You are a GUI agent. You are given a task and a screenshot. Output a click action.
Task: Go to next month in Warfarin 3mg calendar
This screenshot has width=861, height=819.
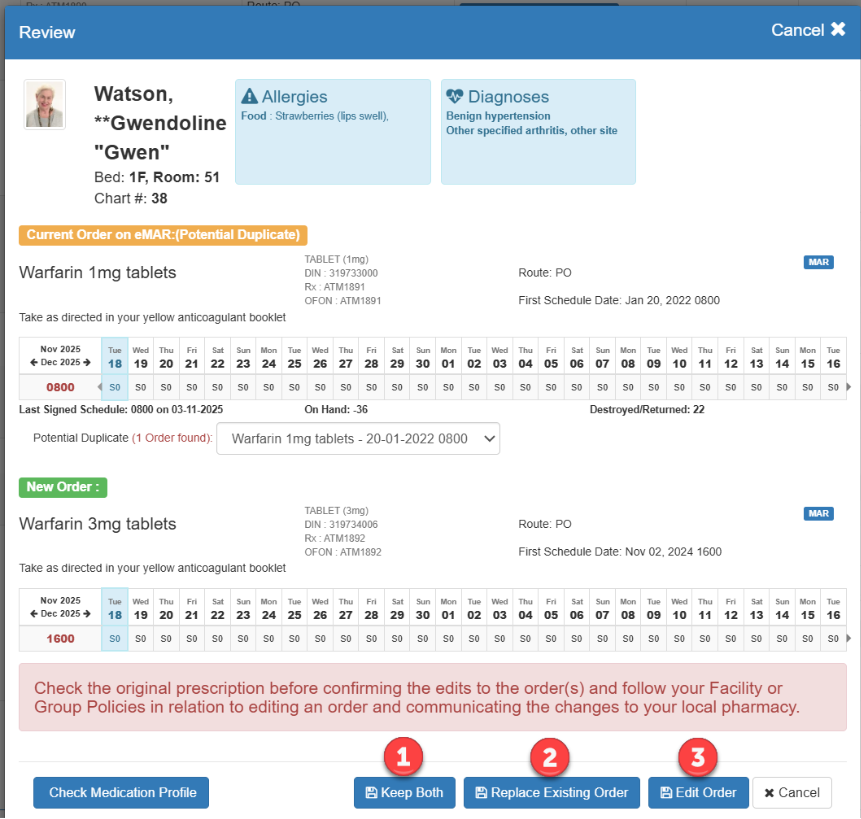click(87, 614)
